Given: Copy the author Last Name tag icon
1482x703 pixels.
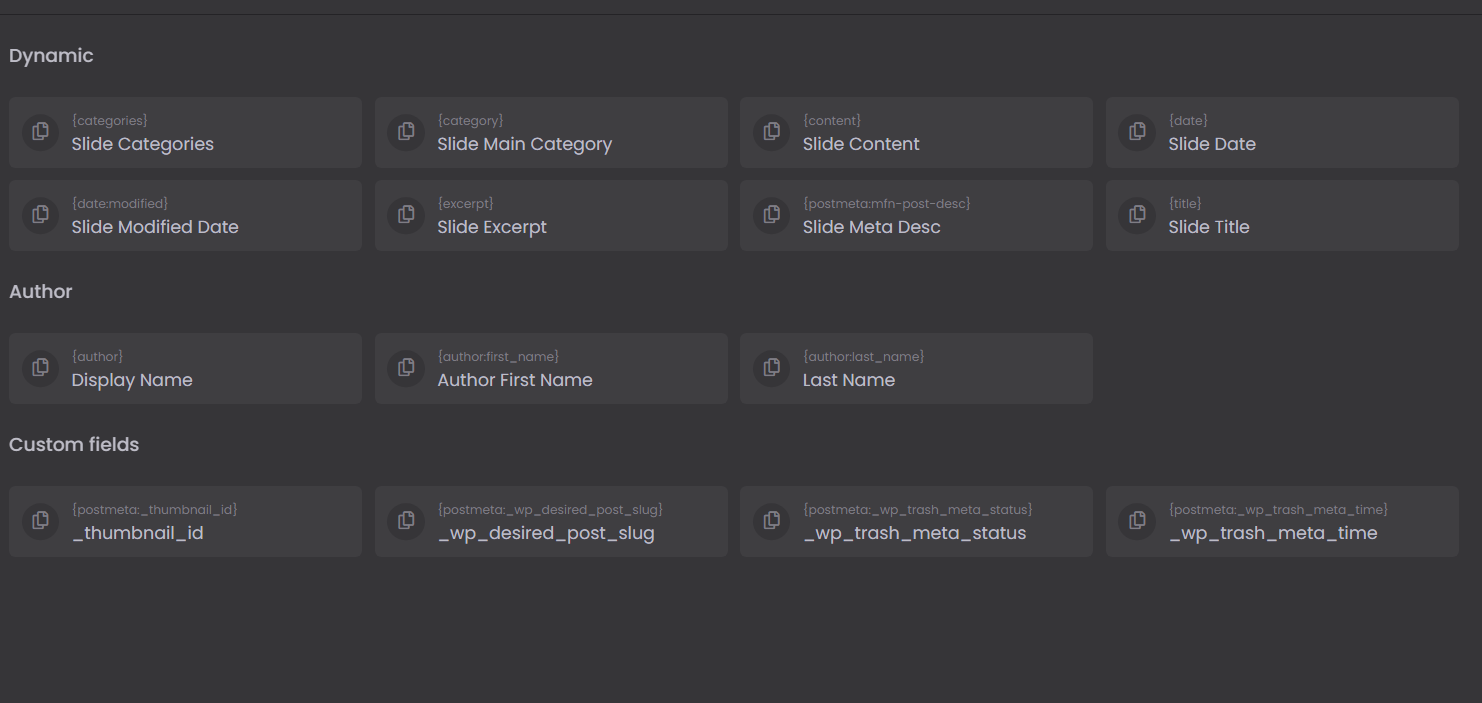Looking at the screenshot, I should pyautogui.click(x=771, y=368).
